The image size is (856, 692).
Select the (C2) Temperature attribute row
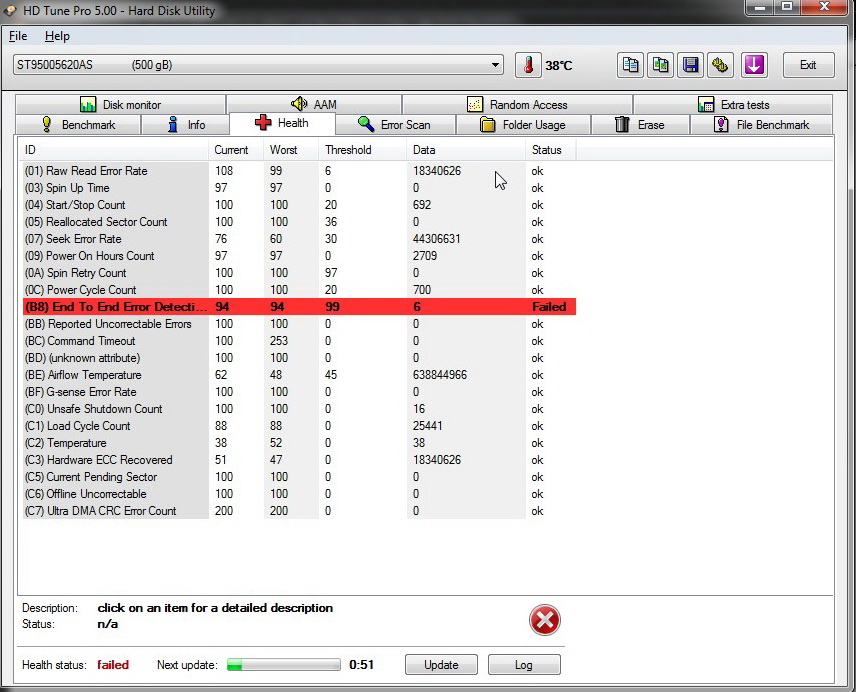pyautogui.click(x=299, y=443)
